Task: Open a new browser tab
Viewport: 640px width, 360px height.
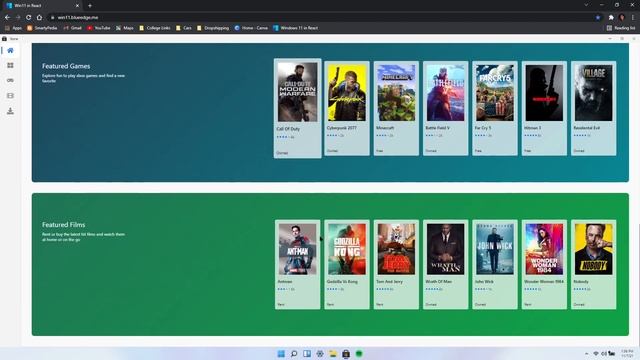Action: point(90,6)
